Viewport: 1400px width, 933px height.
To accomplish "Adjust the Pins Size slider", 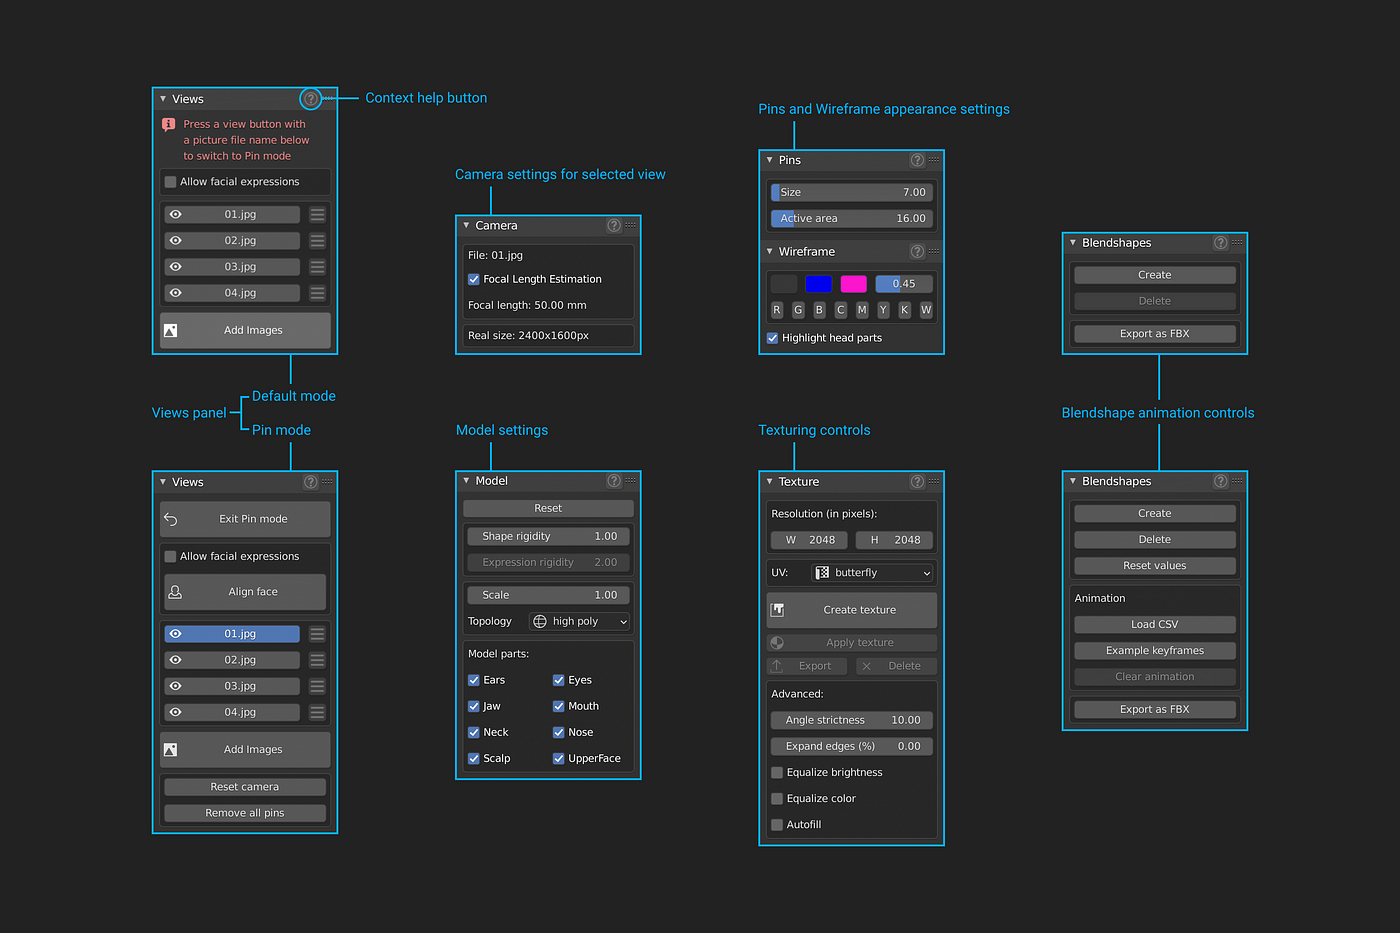I will tap(852, 193).
